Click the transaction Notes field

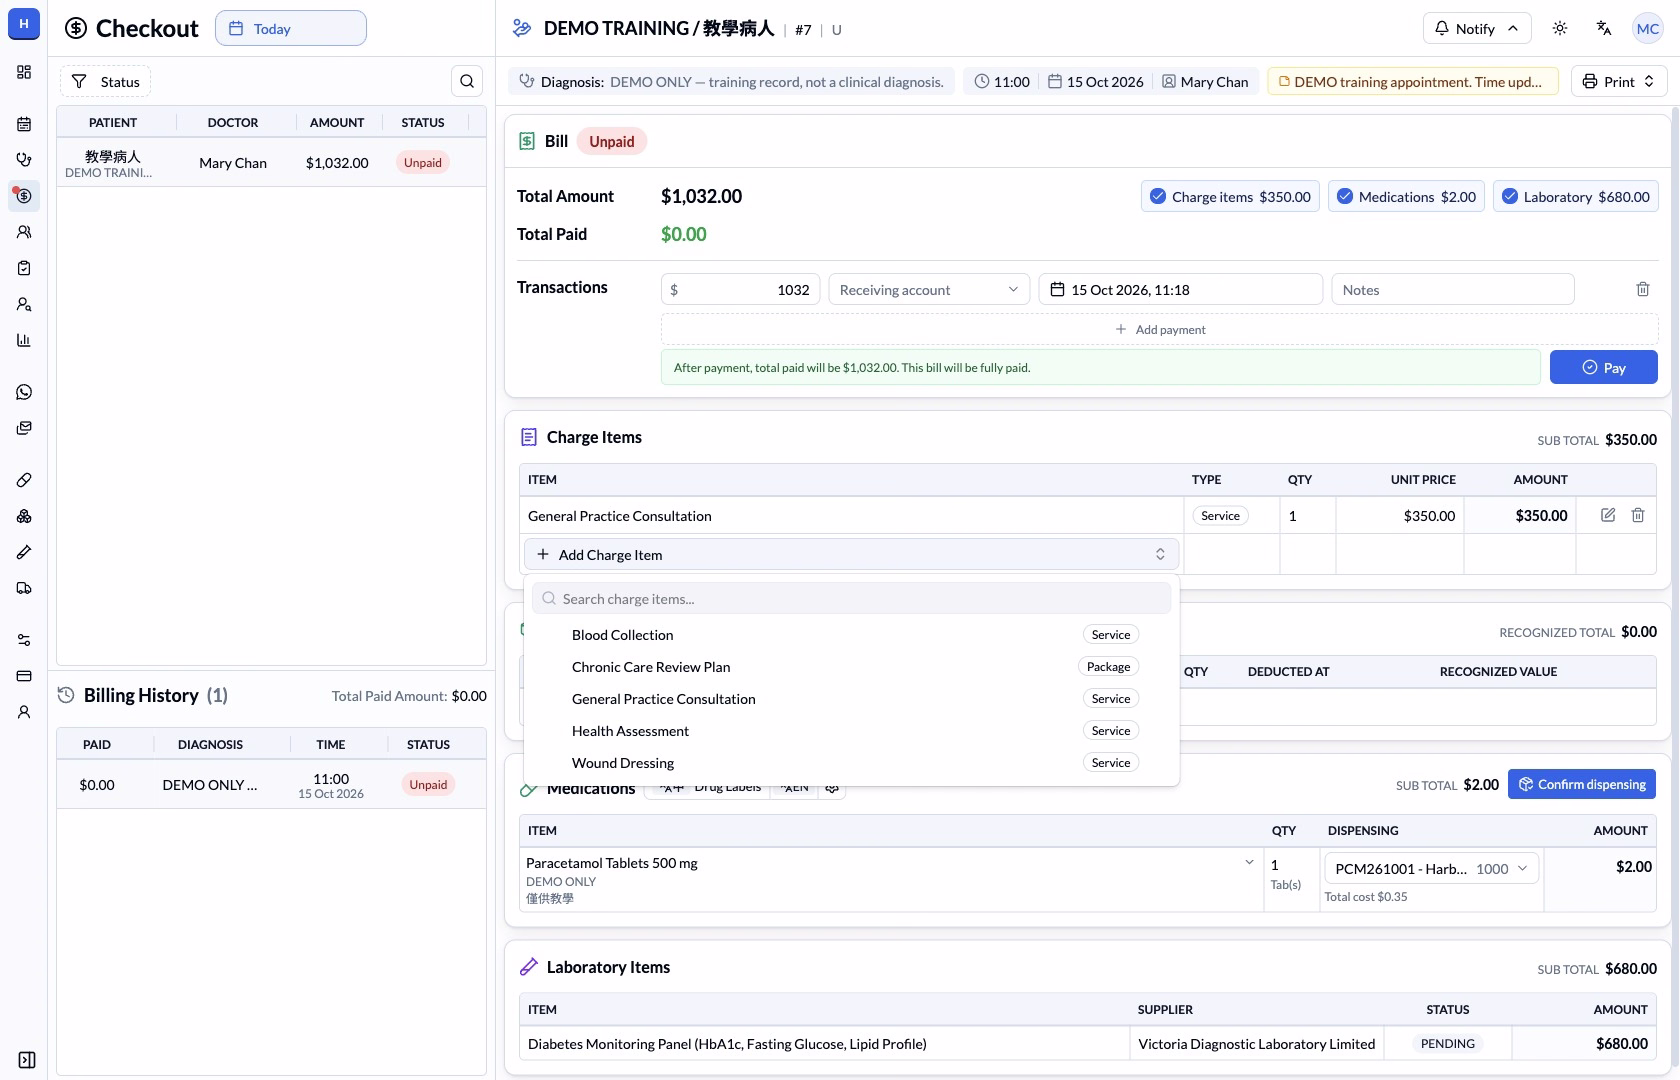(x=1453, y=289)
